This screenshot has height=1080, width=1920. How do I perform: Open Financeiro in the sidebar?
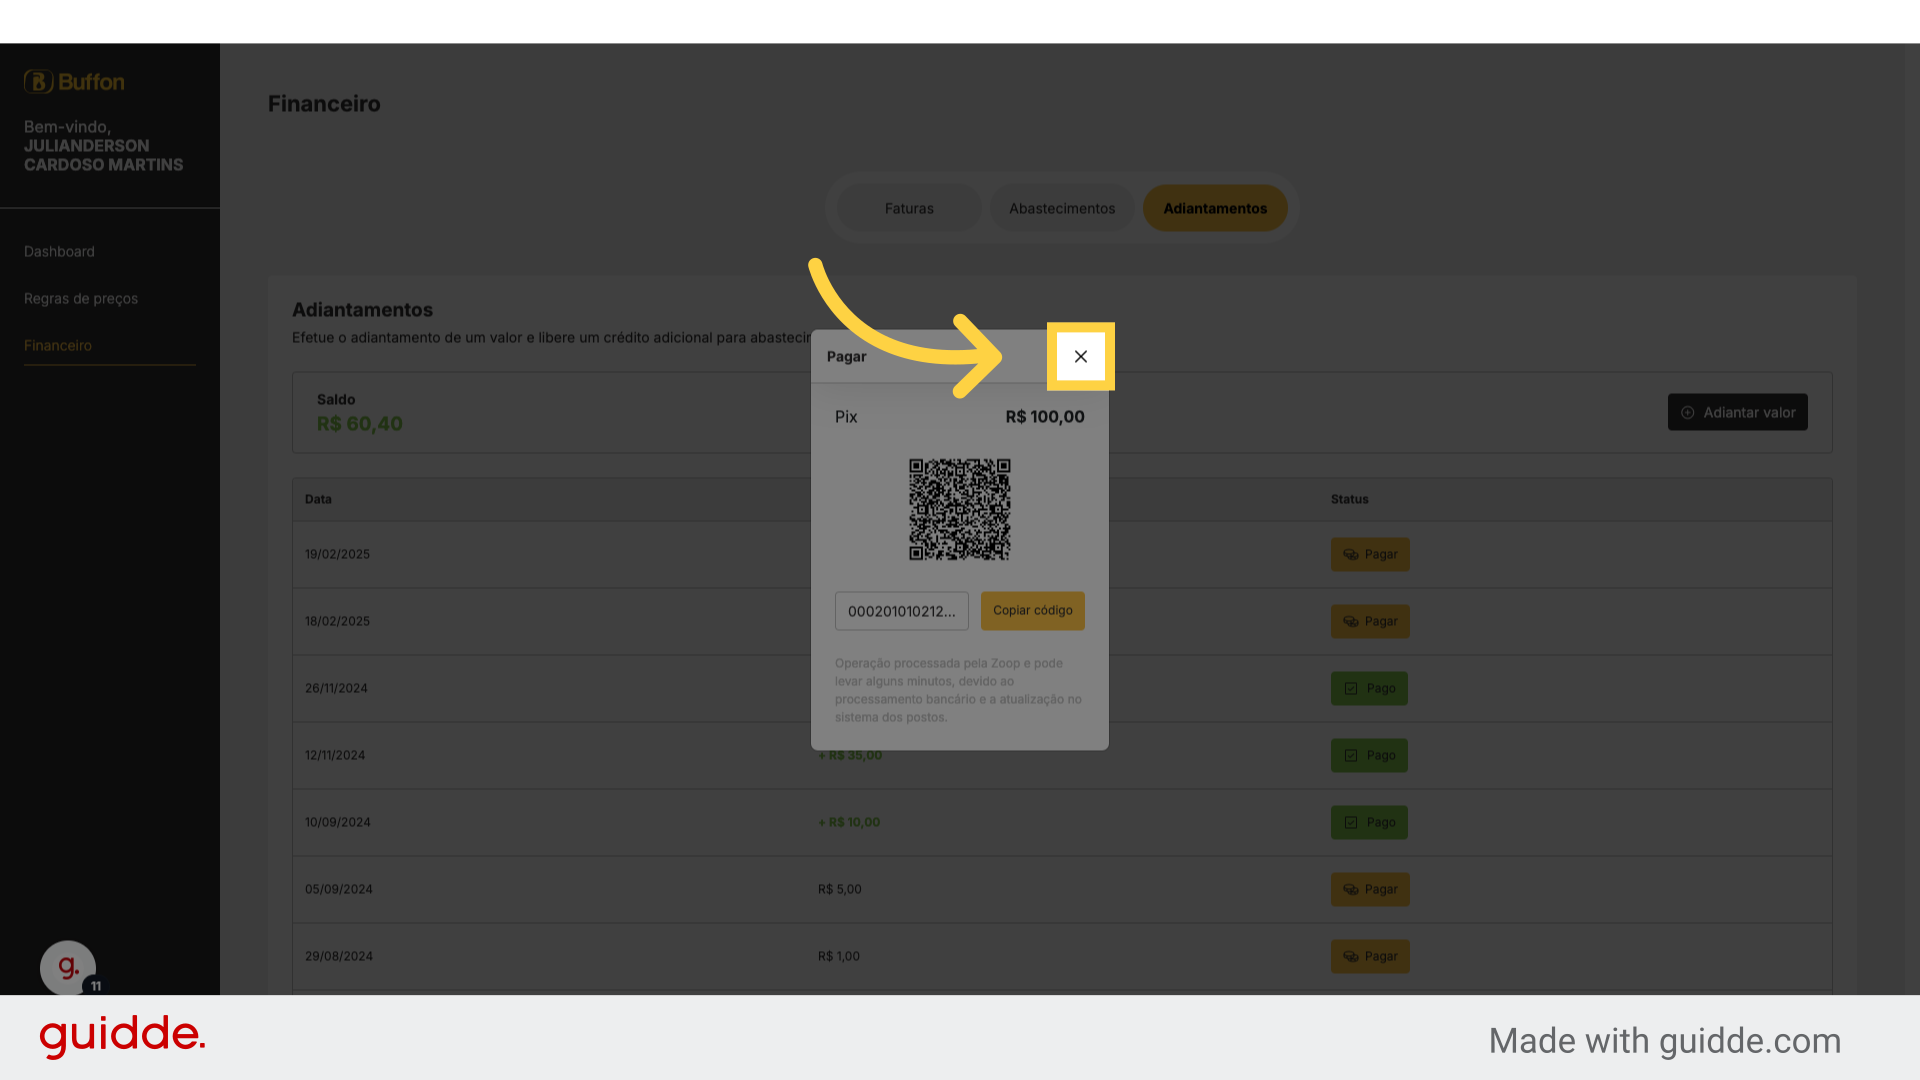click(x=58, y=345)
